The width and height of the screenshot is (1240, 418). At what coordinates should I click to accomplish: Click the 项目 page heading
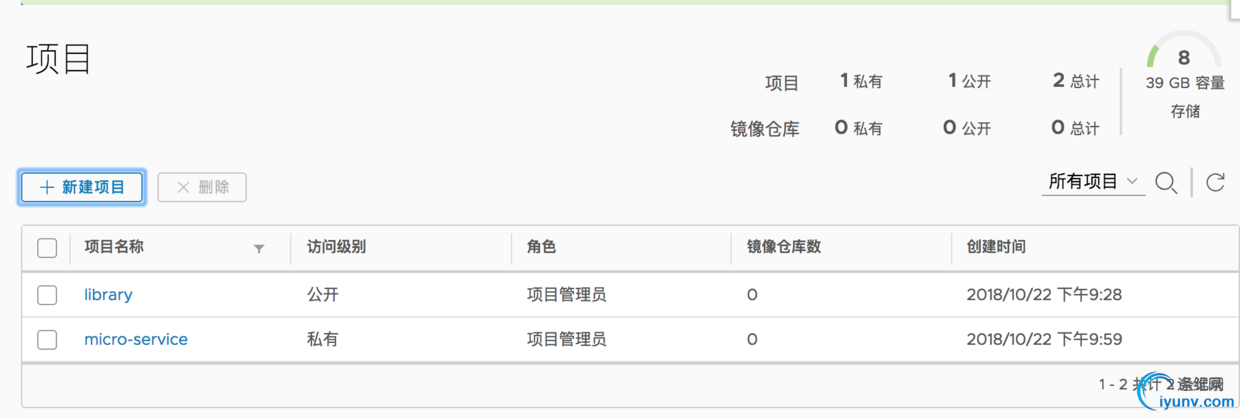[59, 60]
